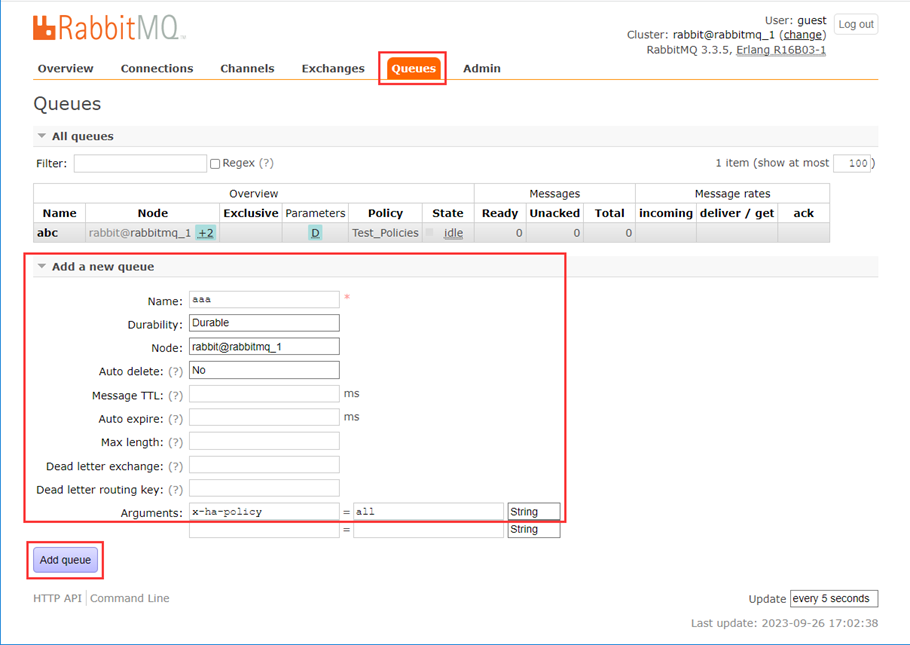The width and height of the screenshot is (910, 645).
Task: Click the empty second argument key field
Action: tap(264, 529)
